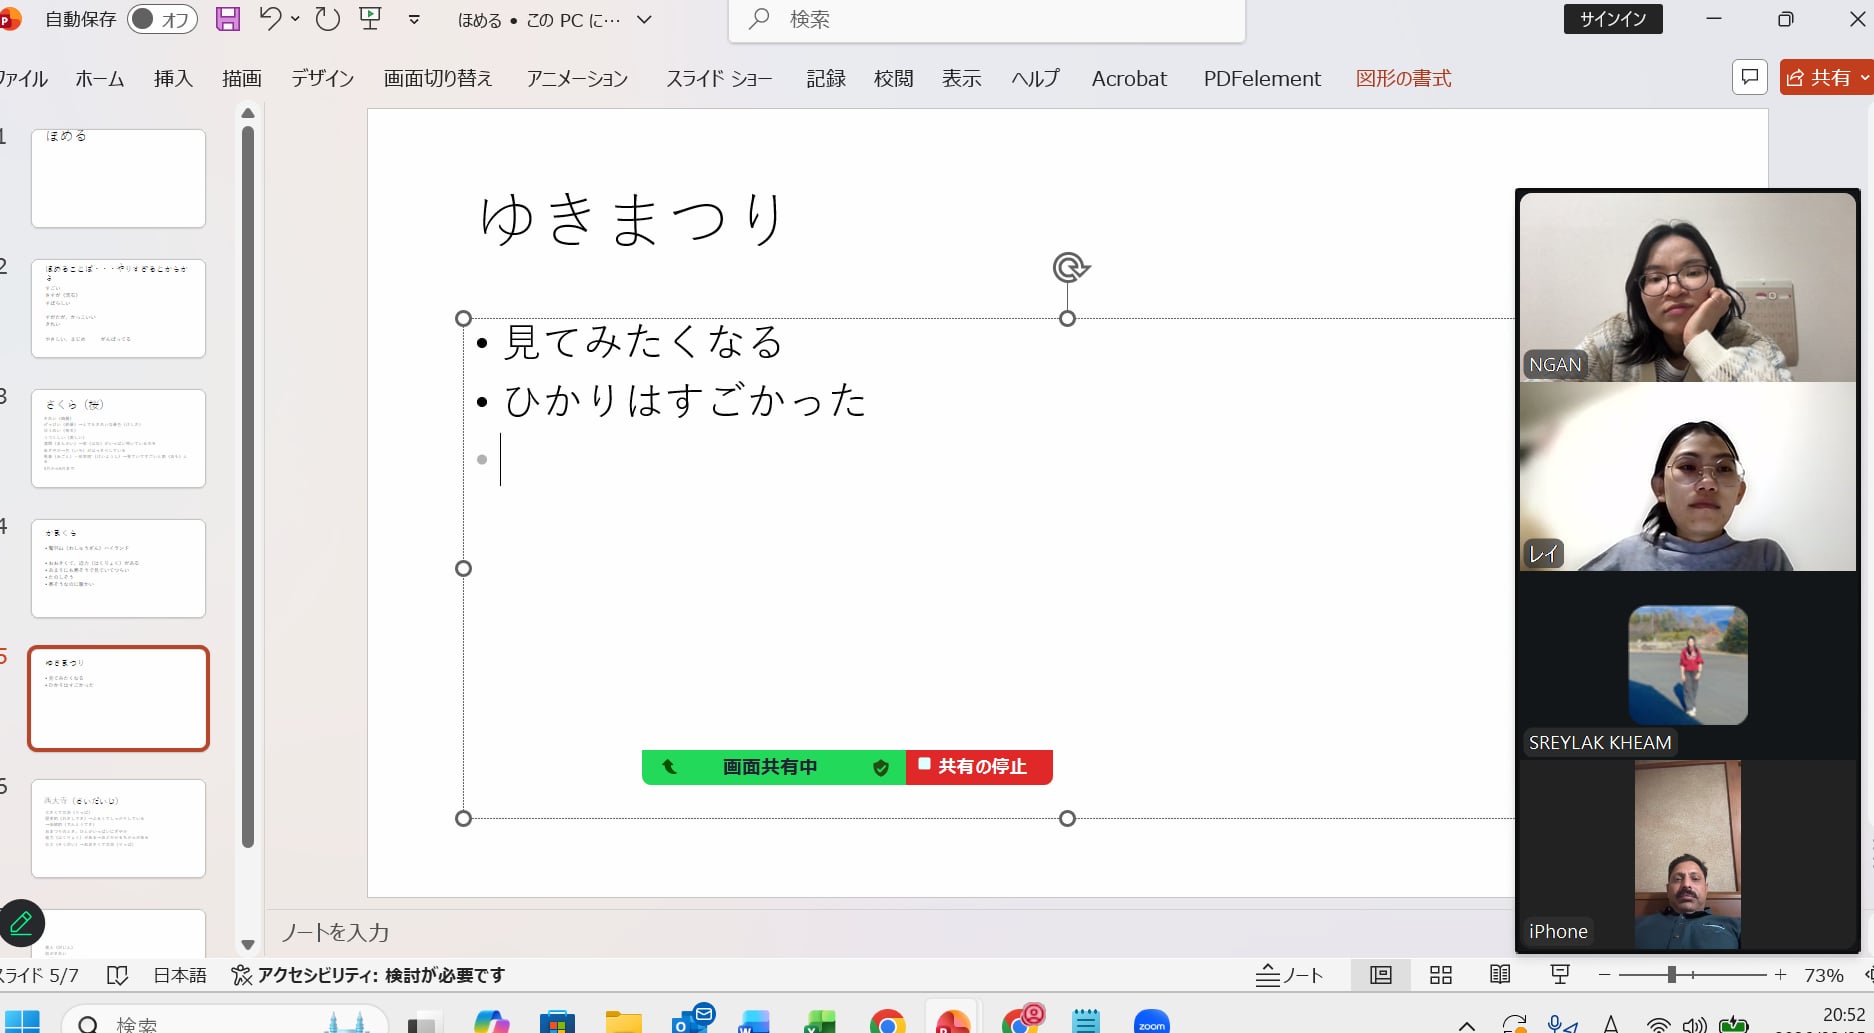Click the slide show view icon in status bar

coord(1559,975)
